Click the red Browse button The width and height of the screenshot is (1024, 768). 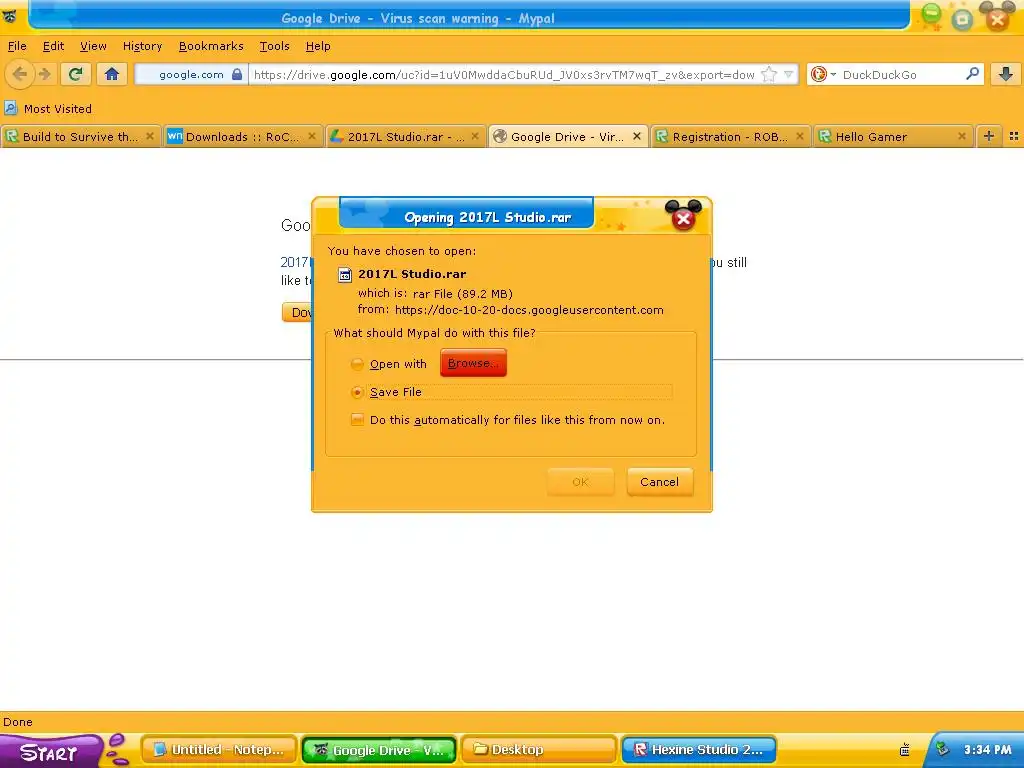(x=473, y=363)
